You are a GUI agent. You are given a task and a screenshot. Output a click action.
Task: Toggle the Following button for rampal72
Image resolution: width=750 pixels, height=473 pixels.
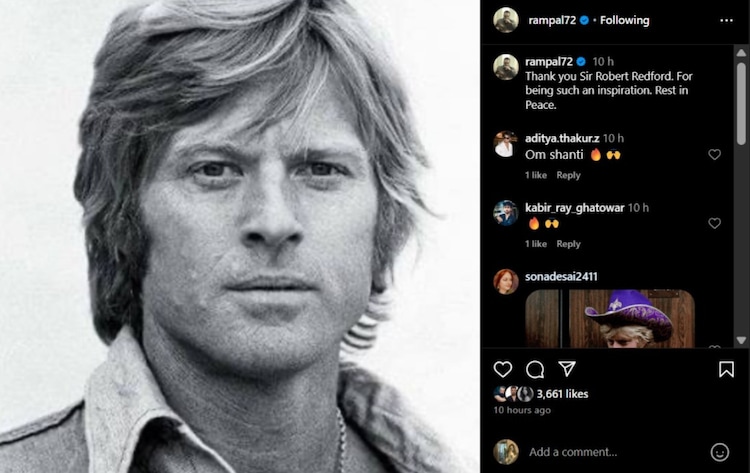pyautogui.click(x=624, y=20)
